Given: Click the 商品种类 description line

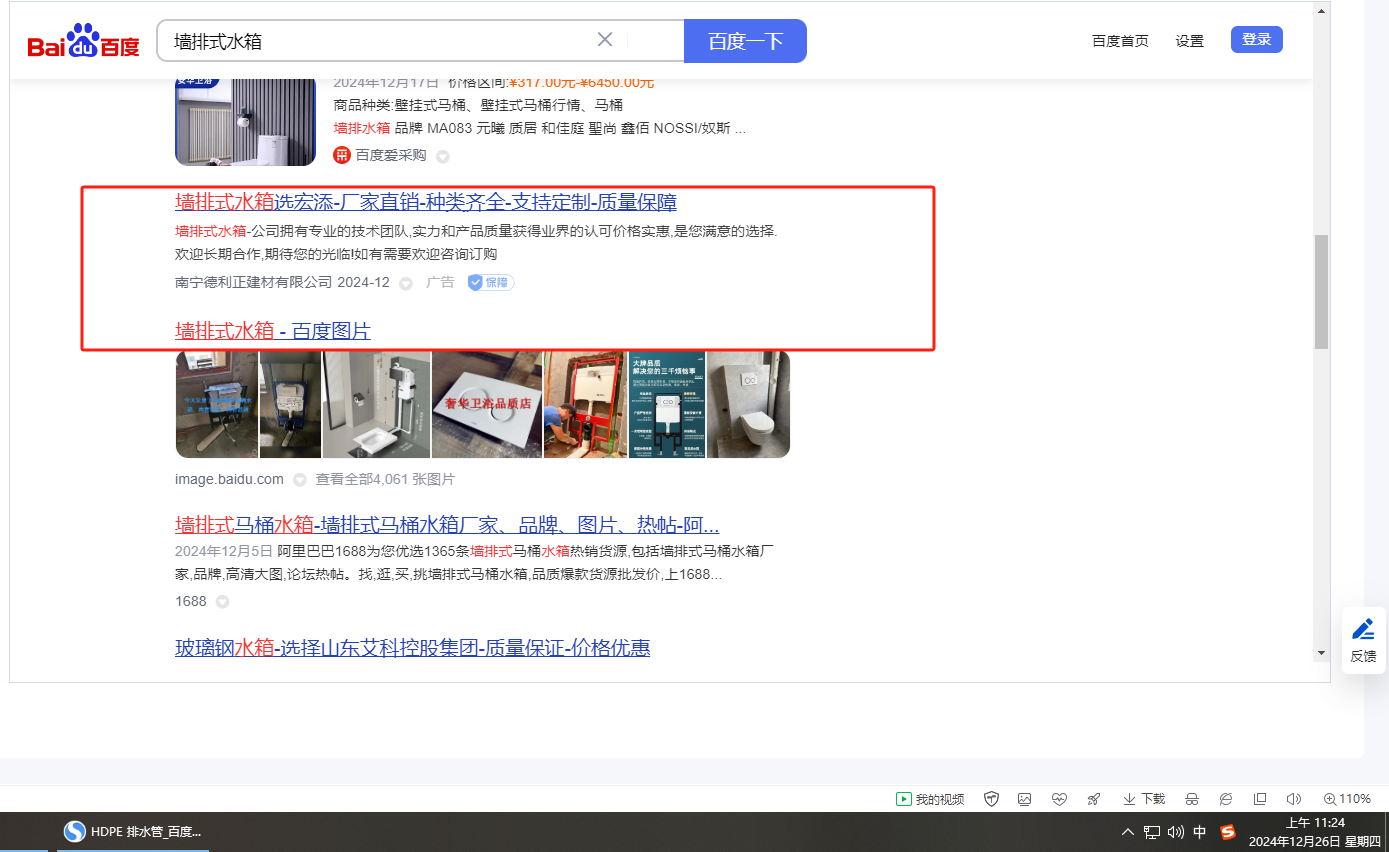Looking at the screenshot, I should (478, 104).
